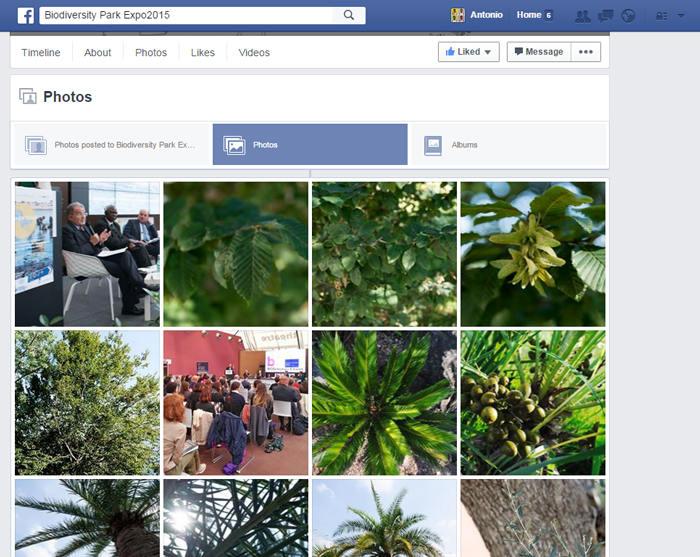Viewport: 700px width, 557px height.
Task: Open close-up serrated leaf photo
Action: (x=236, y=254)
